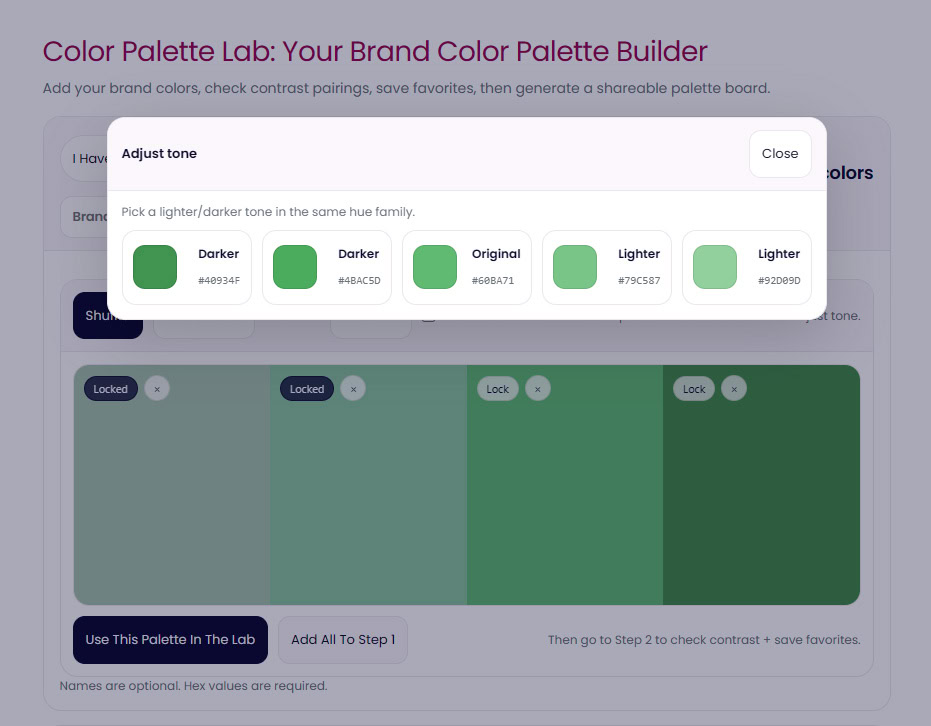Remove the lightest gray-green palette color with ×
This screenshot has height=726, width=931.
pyautogui.click(x=157, y=389)
